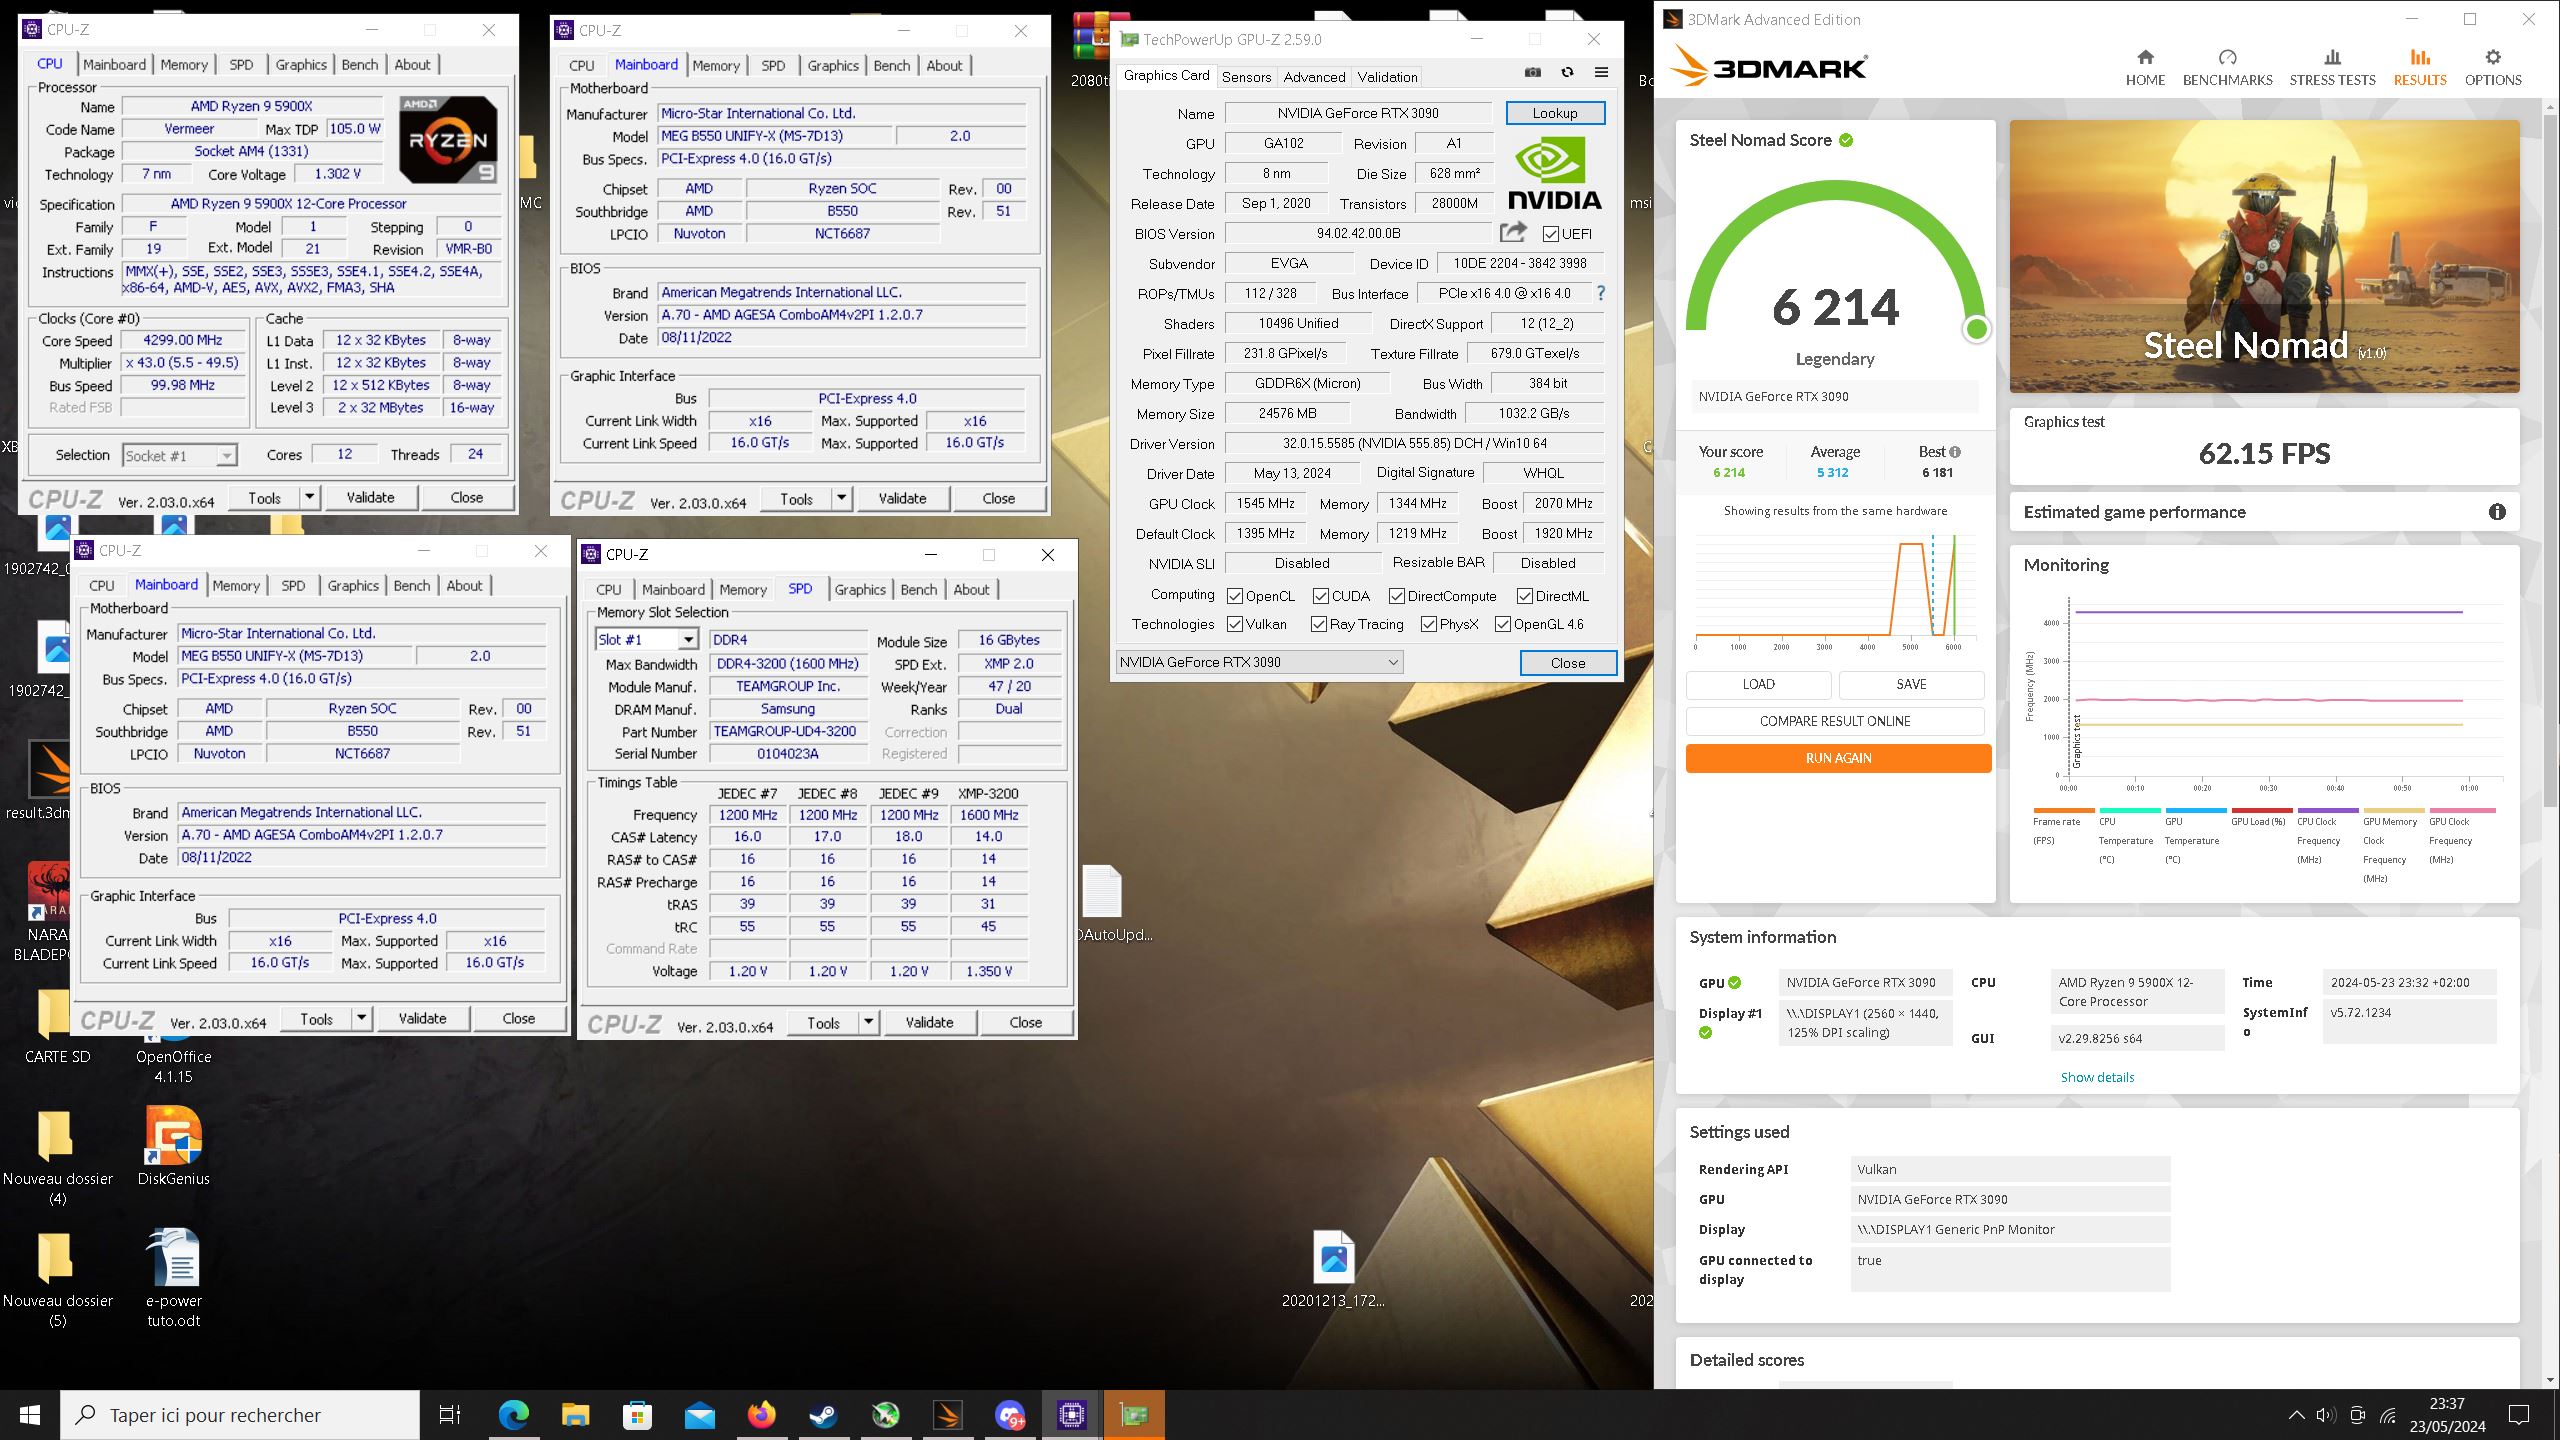This screenshot has width=2560, height=1440.
Task: Click the GPU-Z screenshot camera icon
Action: 1532,73
